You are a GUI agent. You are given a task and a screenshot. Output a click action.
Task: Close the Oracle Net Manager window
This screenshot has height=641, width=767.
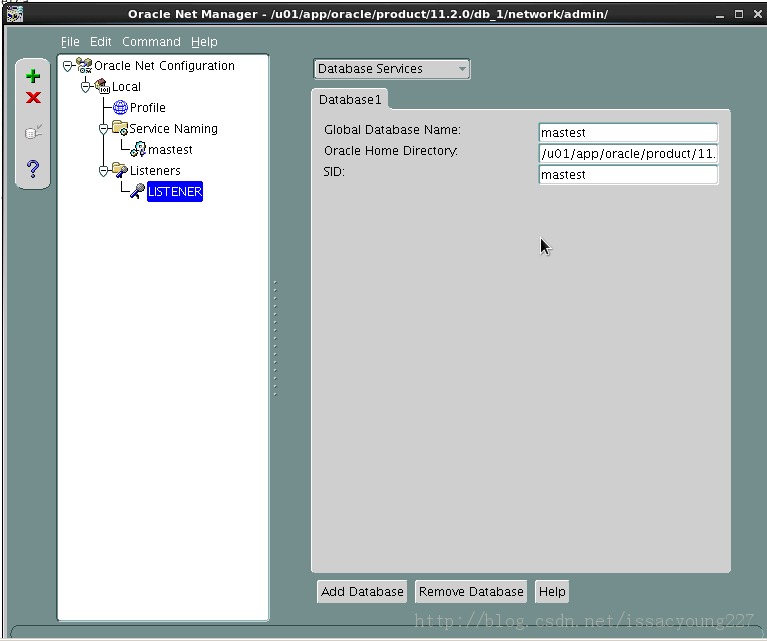coord(757,14)
